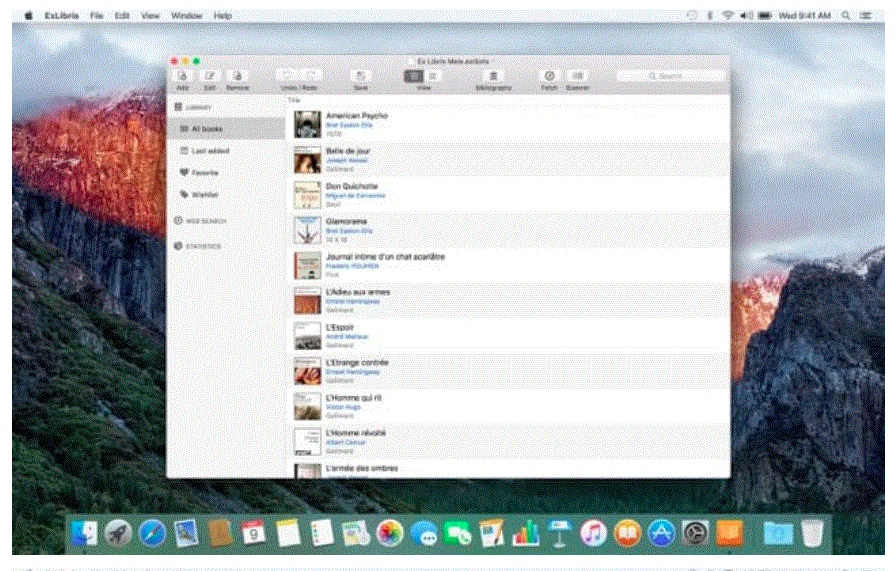Click the Fetch toolbar icon
The image size is (896, 571).
[549, 76]
